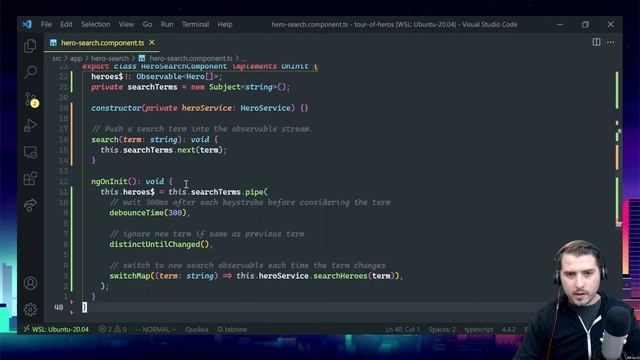Click the -- NORMAL -- vim mode indicator
The height and width of the screenshot is (360, 640).
pos(156,329)
